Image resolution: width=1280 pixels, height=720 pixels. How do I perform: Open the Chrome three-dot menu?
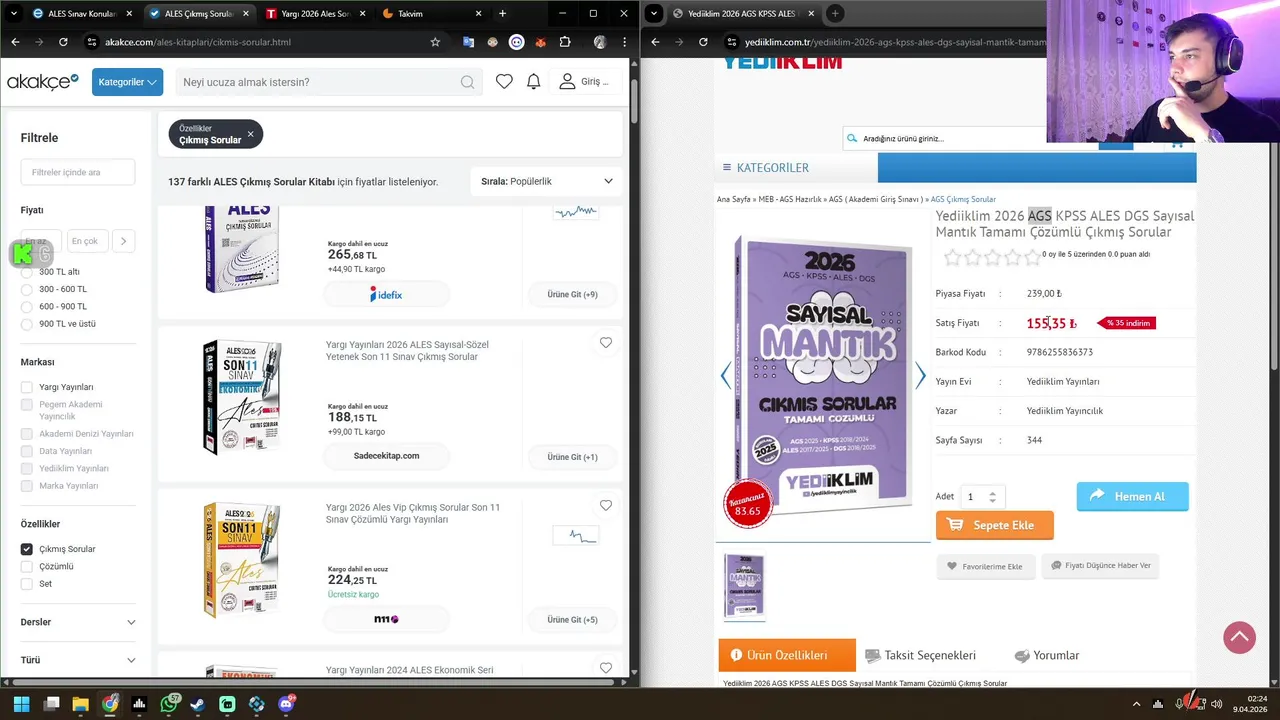point(624,42)
